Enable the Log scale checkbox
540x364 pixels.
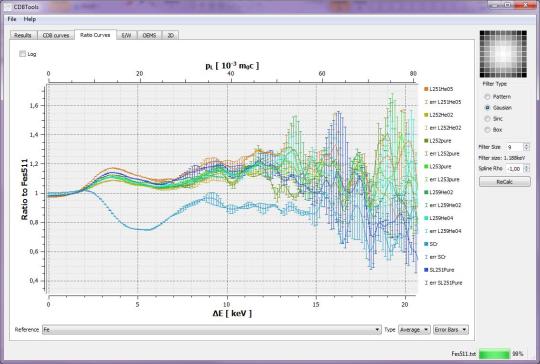click(x=22, y=54)
